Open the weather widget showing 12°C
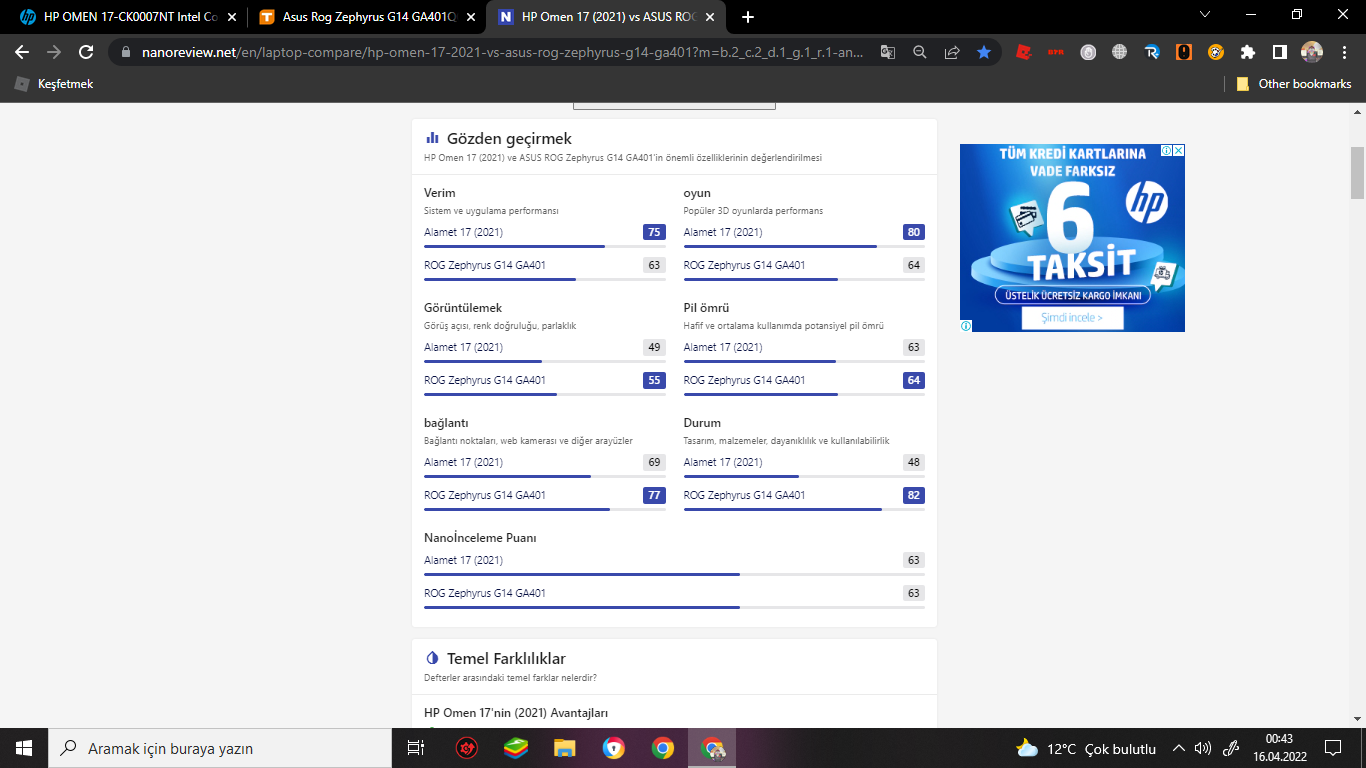The height and width of the screenshot is (768, 1366). [1086, 748]
